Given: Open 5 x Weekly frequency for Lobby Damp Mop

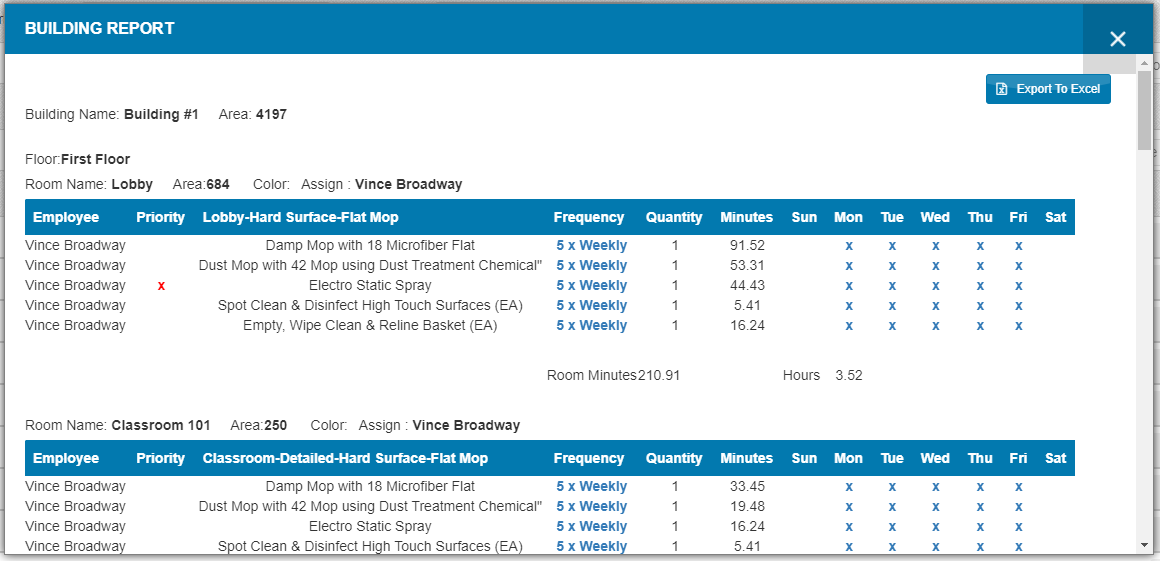Looking at the screenshot, I should [591, 246].
